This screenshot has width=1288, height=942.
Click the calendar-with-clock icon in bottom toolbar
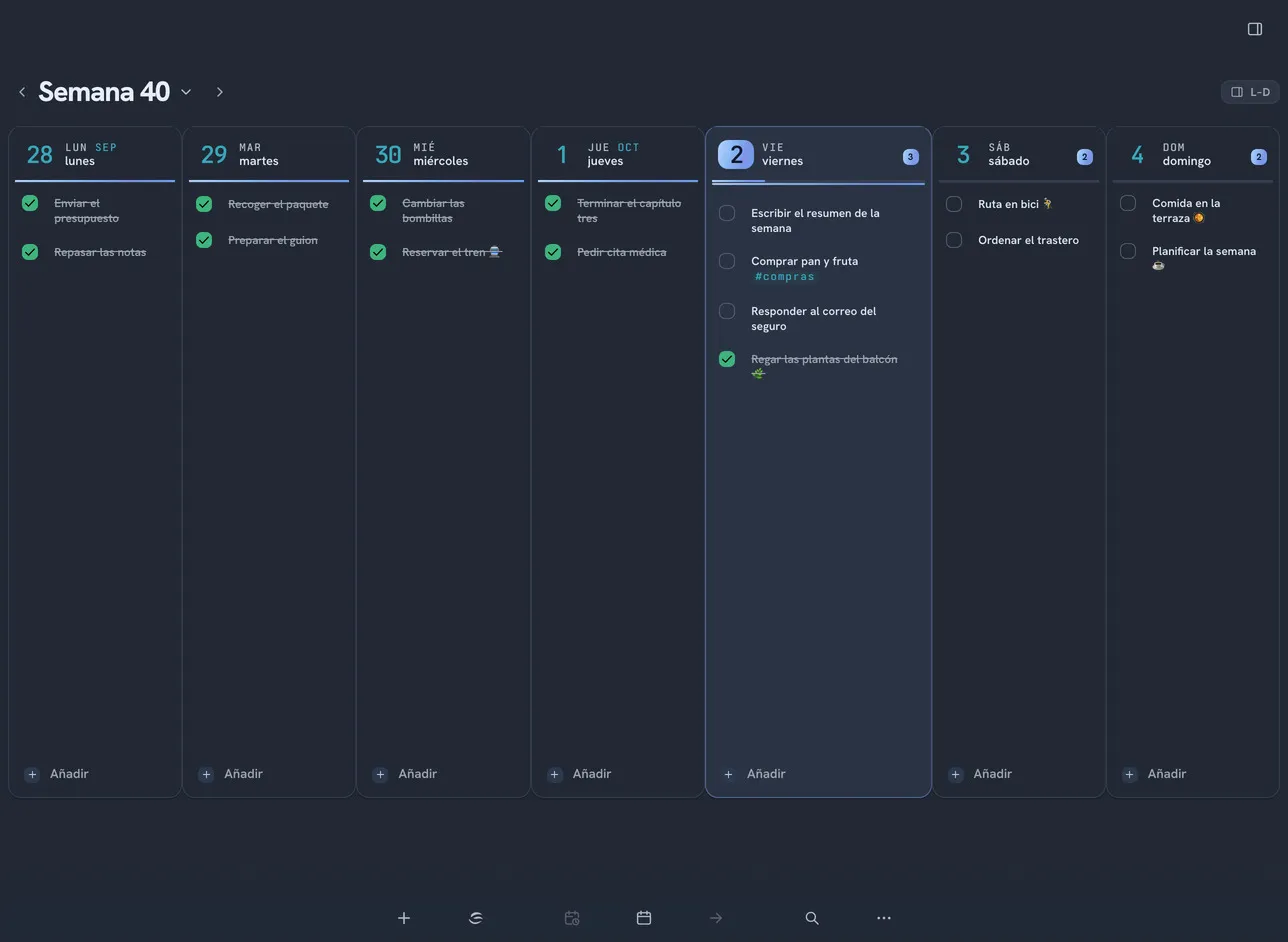572,918
